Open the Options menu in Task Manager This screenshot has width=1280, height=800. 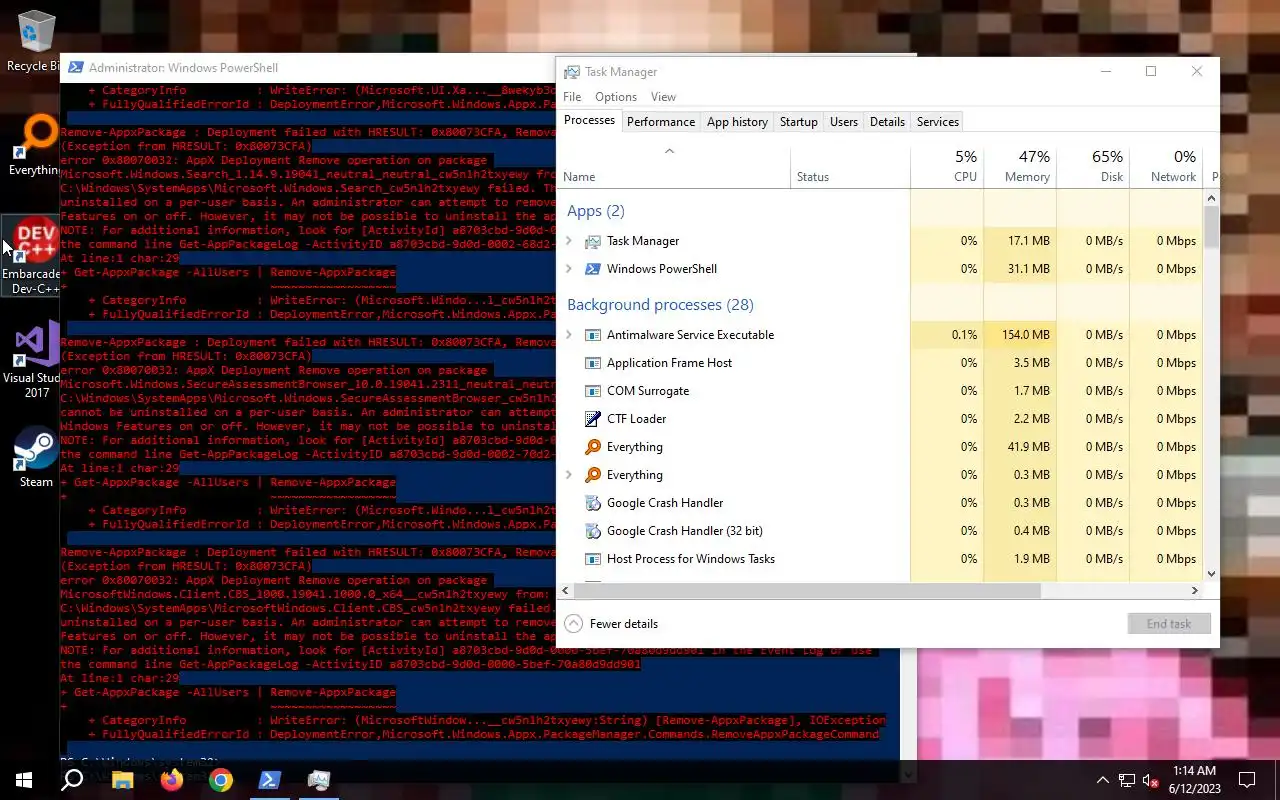click(x=616, y=97)
